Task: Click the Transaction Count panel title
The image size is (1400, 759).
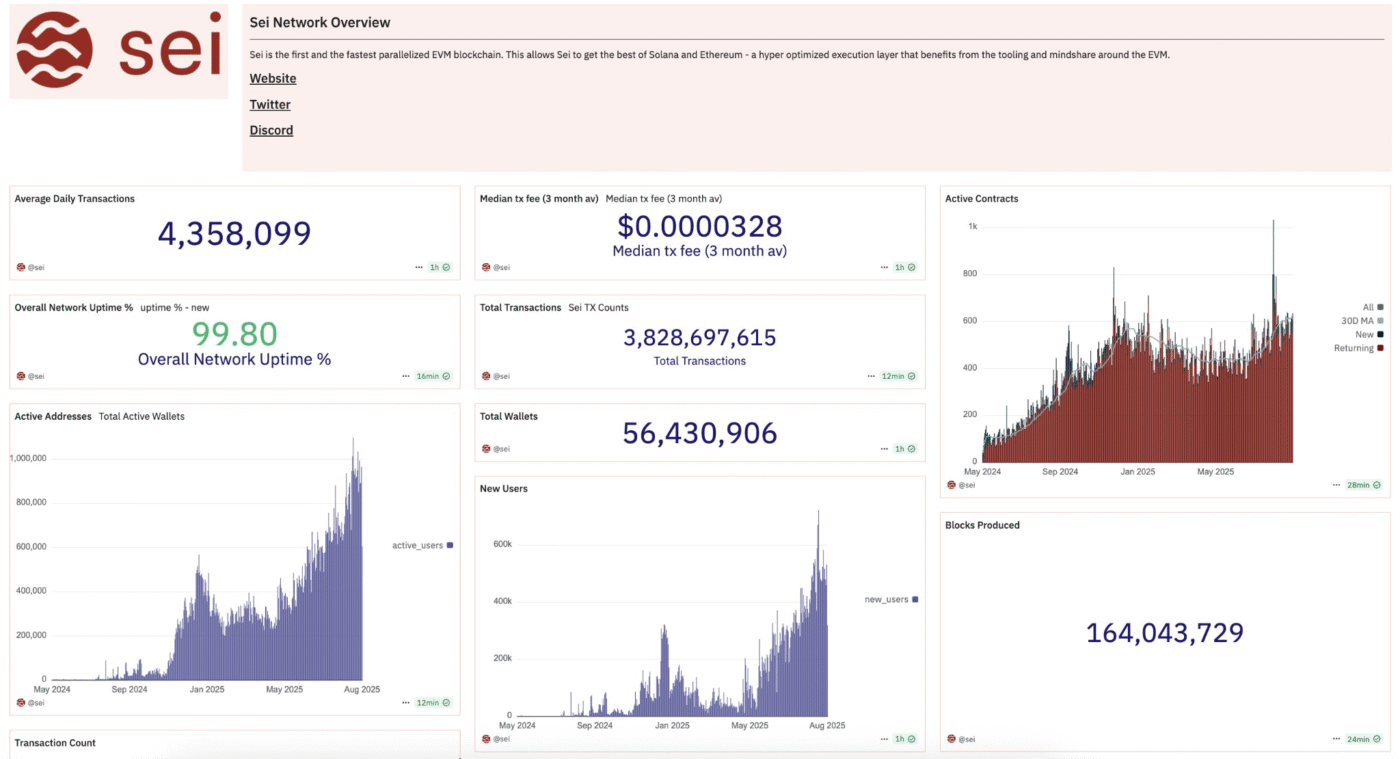Action: click(x=55, y=743)
